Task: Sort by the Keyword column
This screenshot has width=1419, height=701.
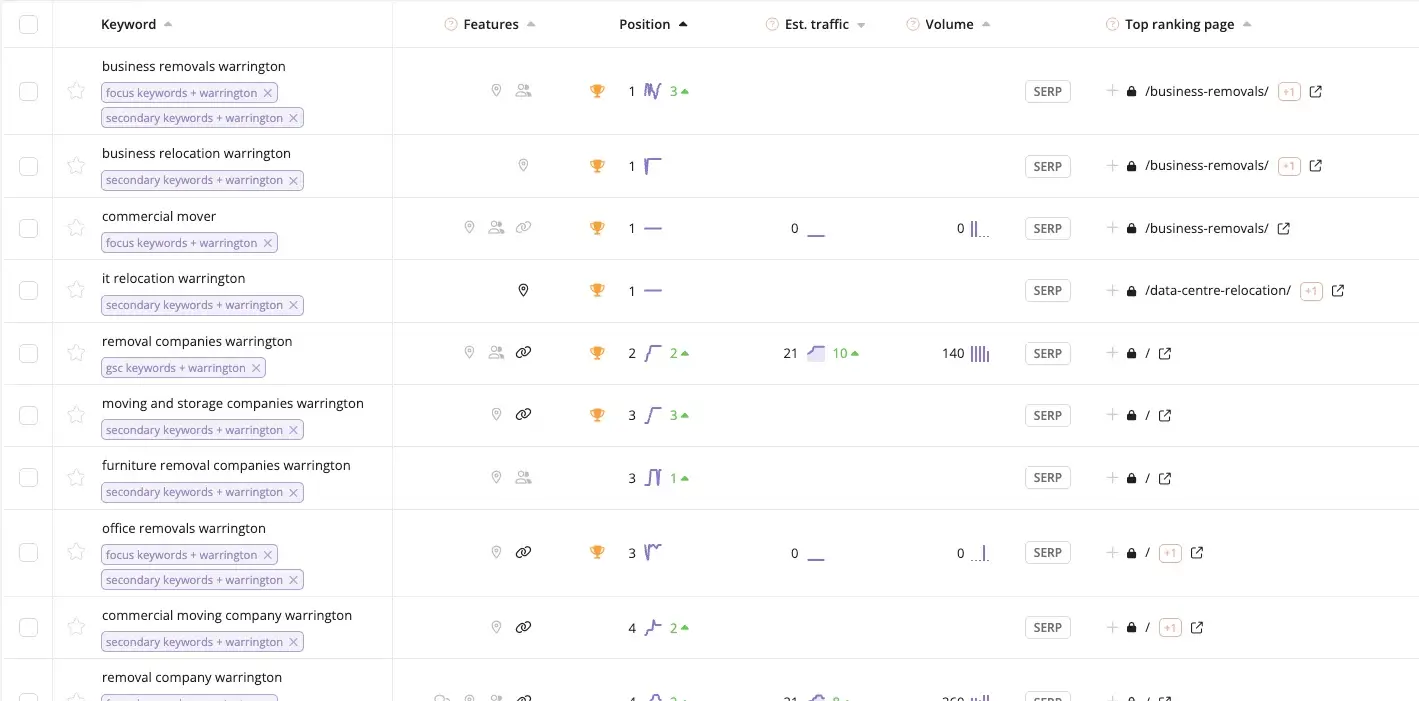Action: (129, 25)
